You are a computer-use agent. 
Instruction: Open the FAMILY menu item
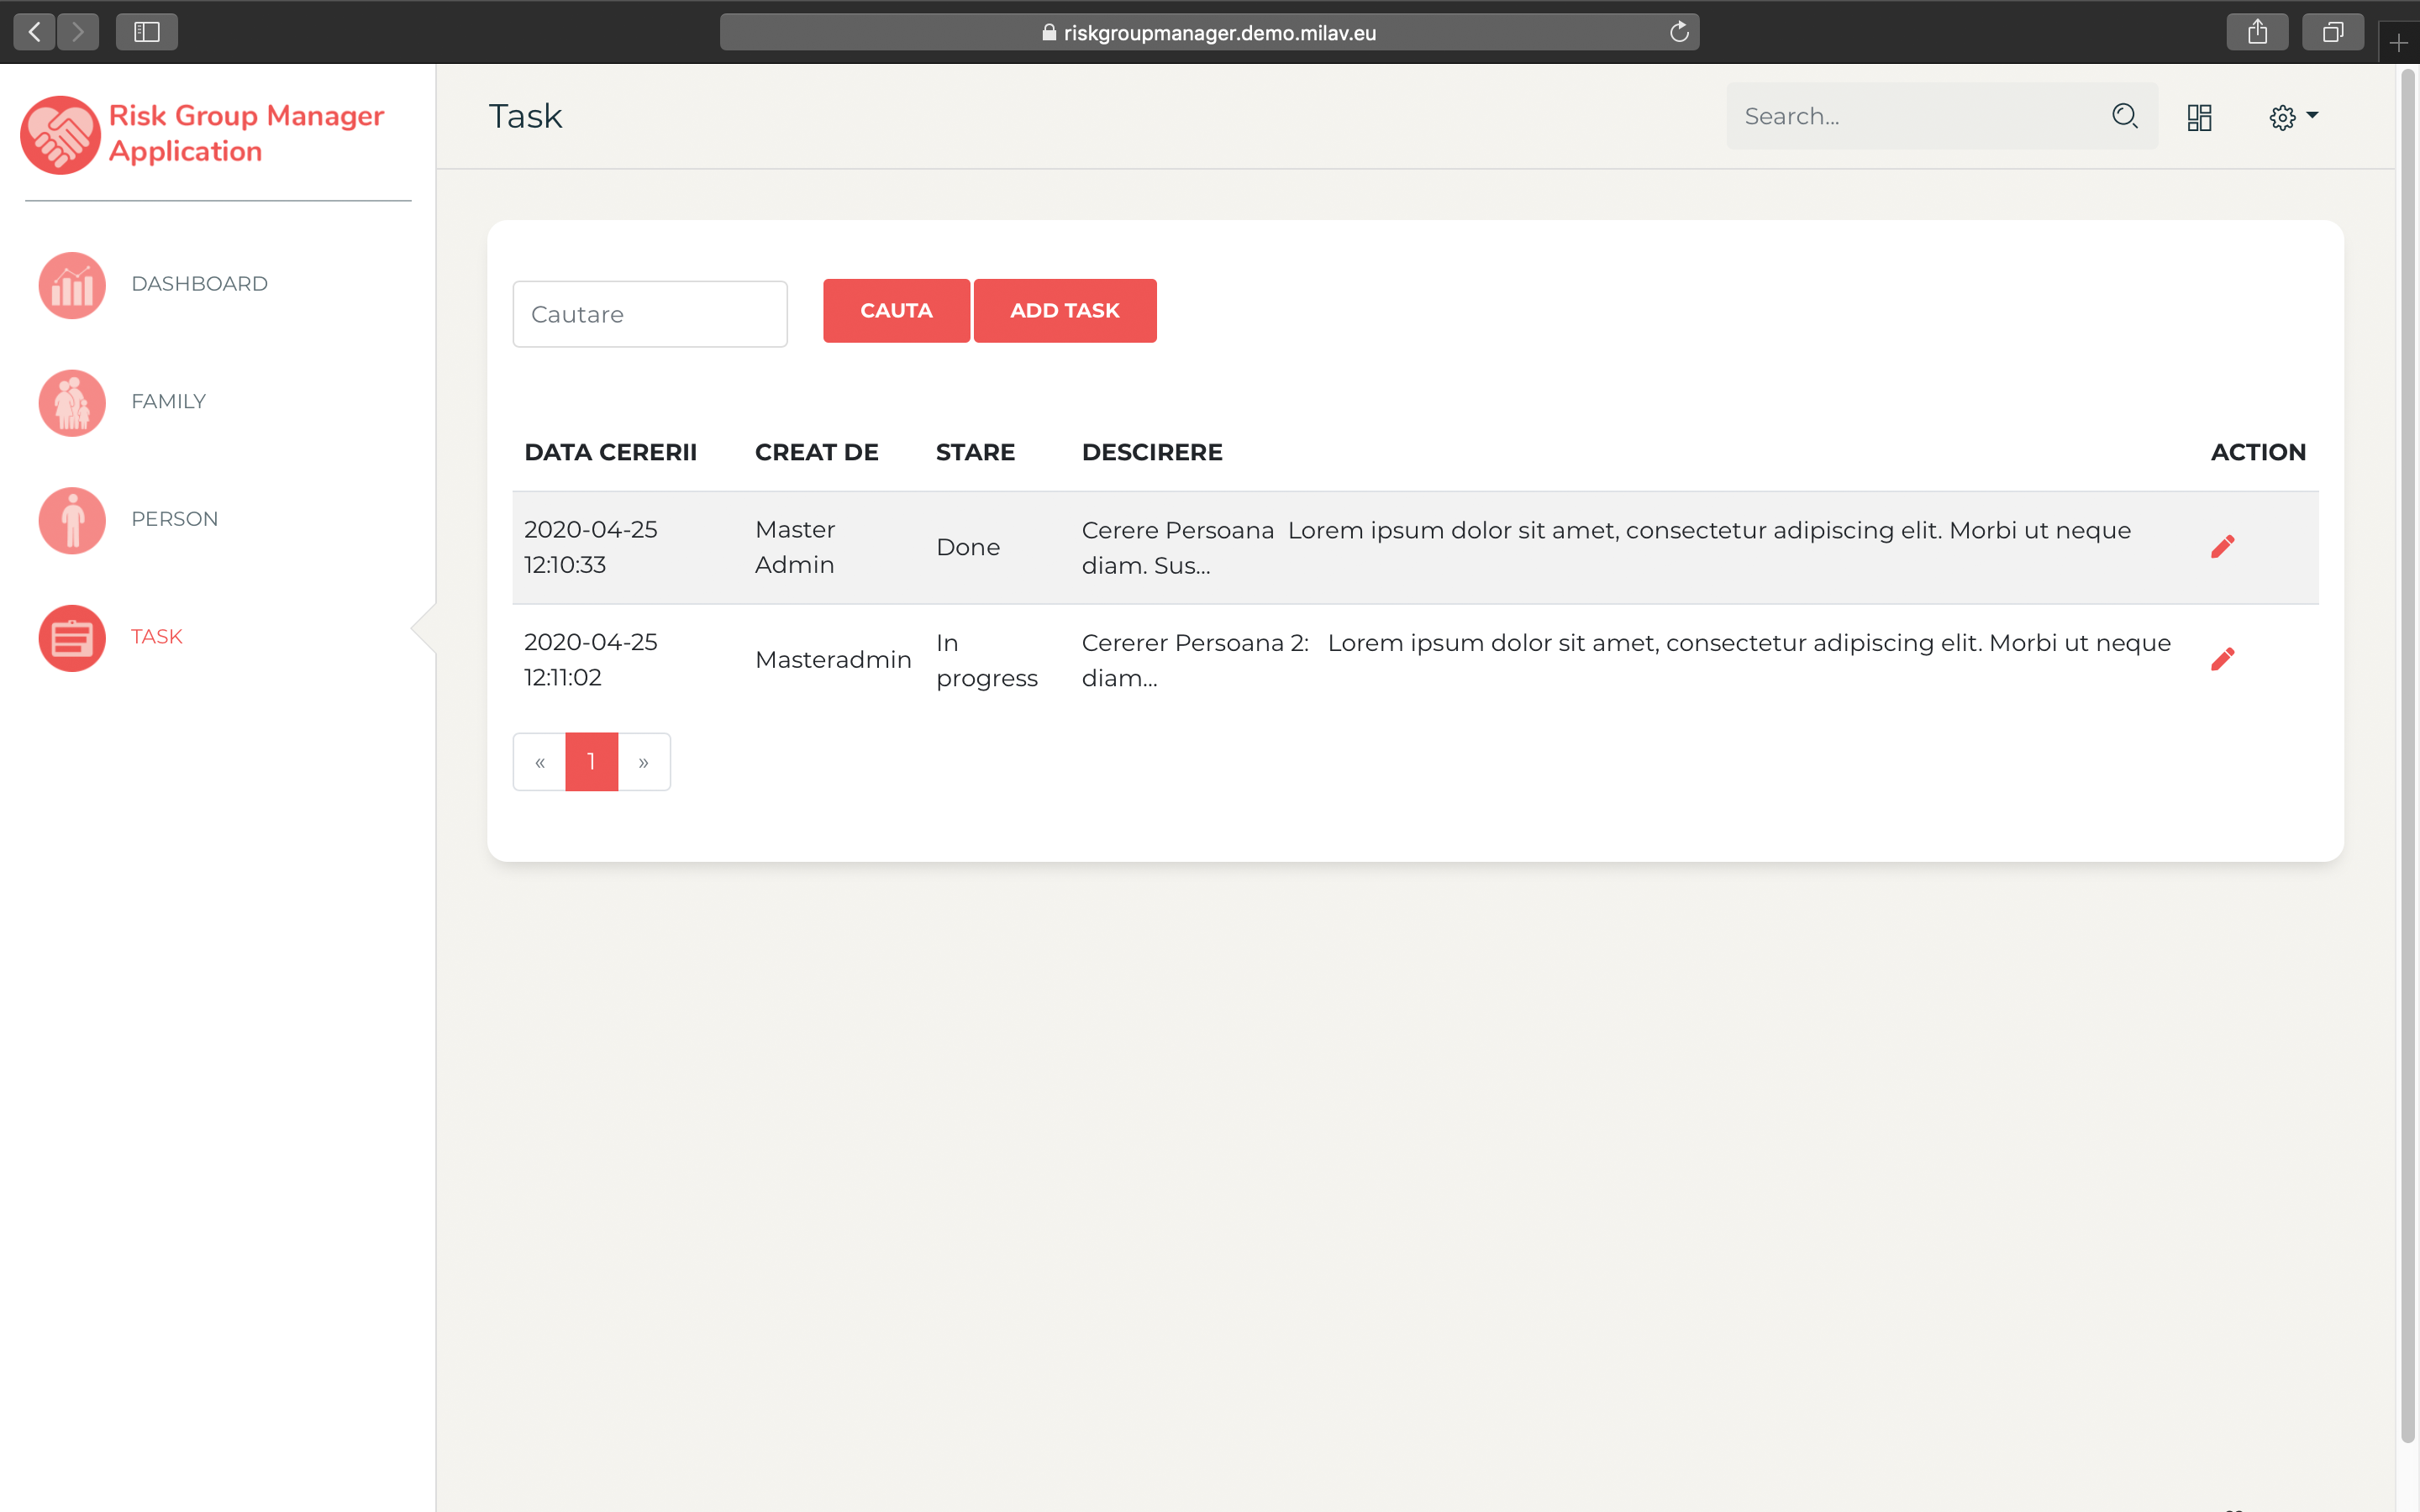(168, 402)
